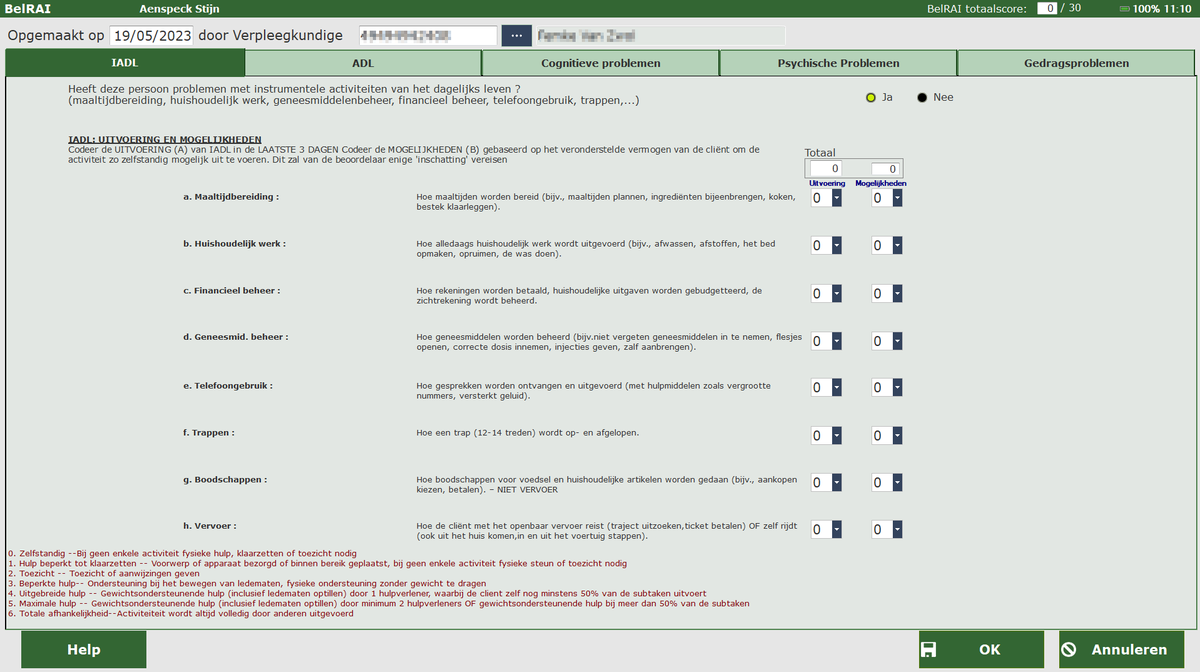Click the Totaal Uitvoering score field
The image size is (1200, 672).
pyautogui.click(x=826, y=169)
